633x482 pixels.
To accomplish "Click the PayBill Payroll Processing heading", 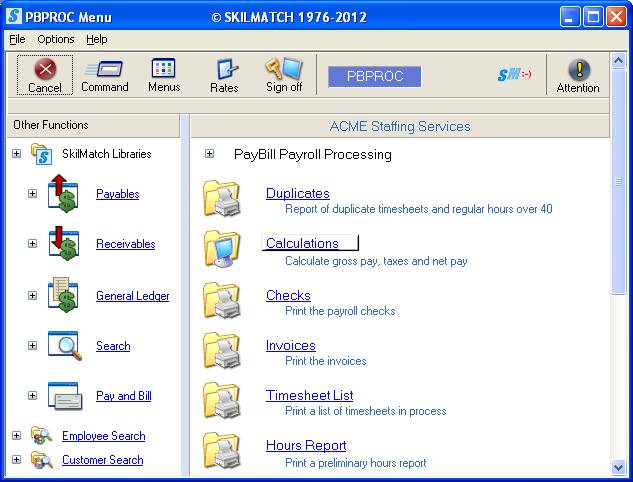I will [312, 155].
